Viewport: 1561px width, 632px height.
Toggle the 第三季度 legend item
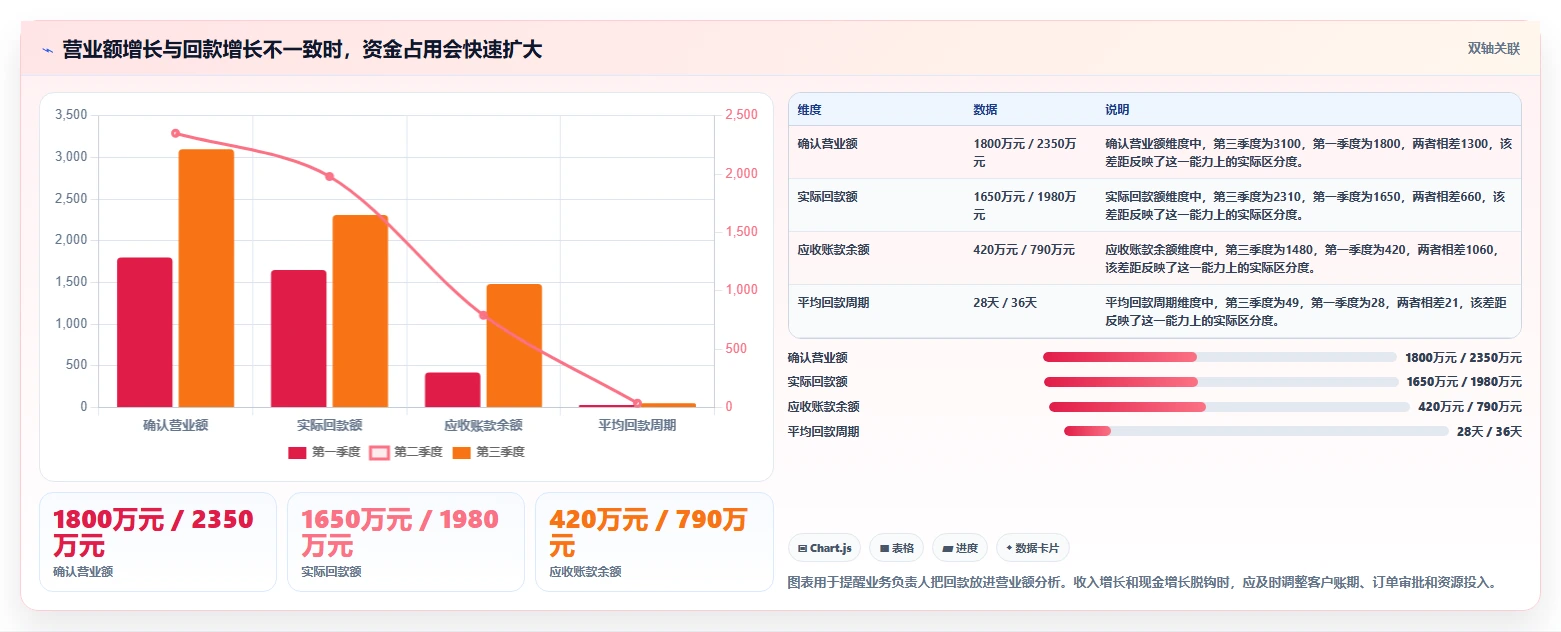(488, 452)
